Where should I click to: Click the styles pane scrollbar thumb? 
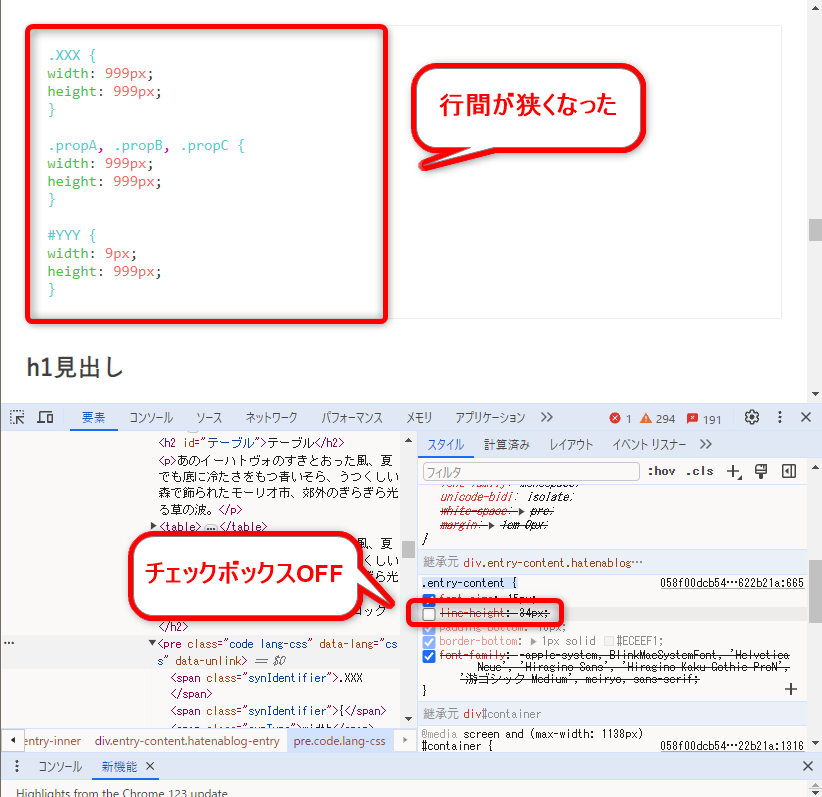coord(815,591)
